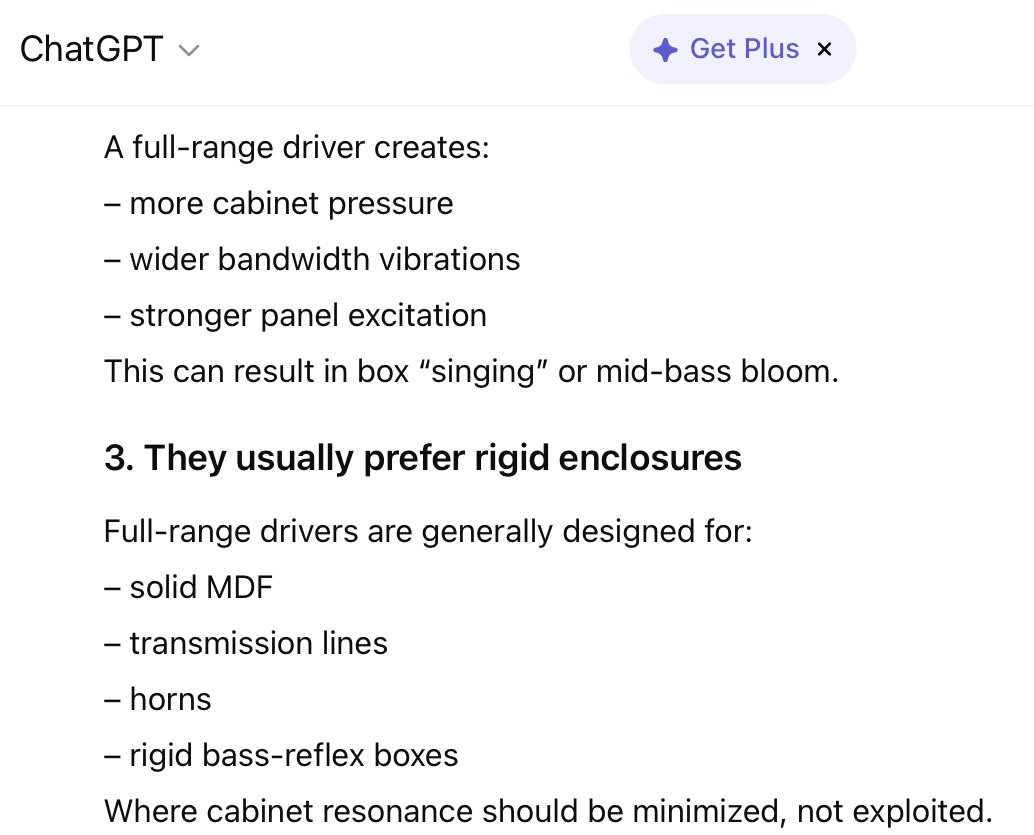Click the line 'A full-range driver creates:'

click(x=297, y=147)
